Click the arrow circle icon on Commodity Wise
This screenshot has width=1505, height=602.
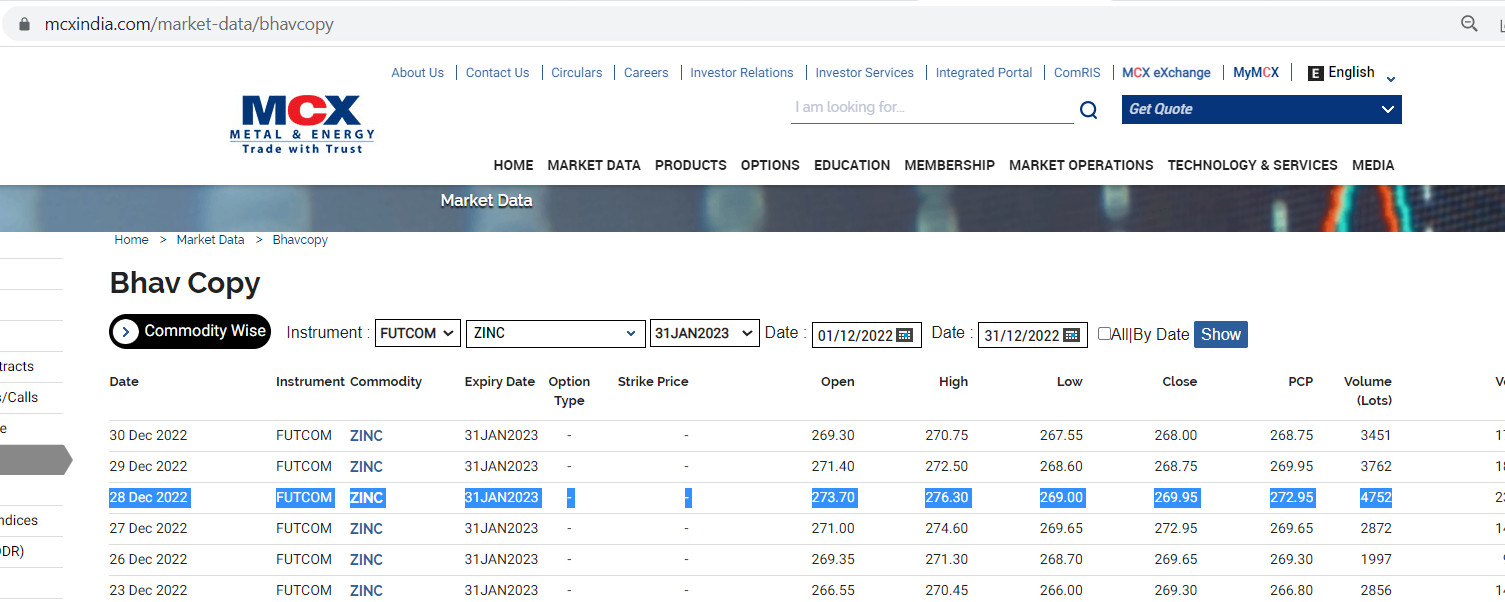126,332
